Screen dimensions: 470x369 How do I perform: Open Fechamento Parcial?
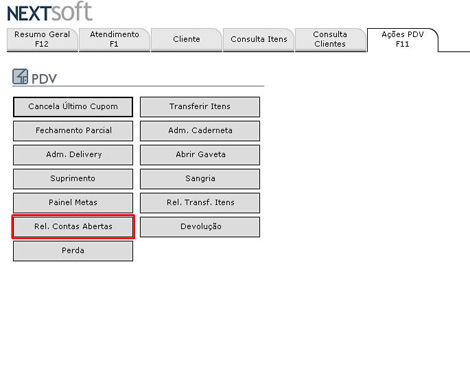click(73, 131)
